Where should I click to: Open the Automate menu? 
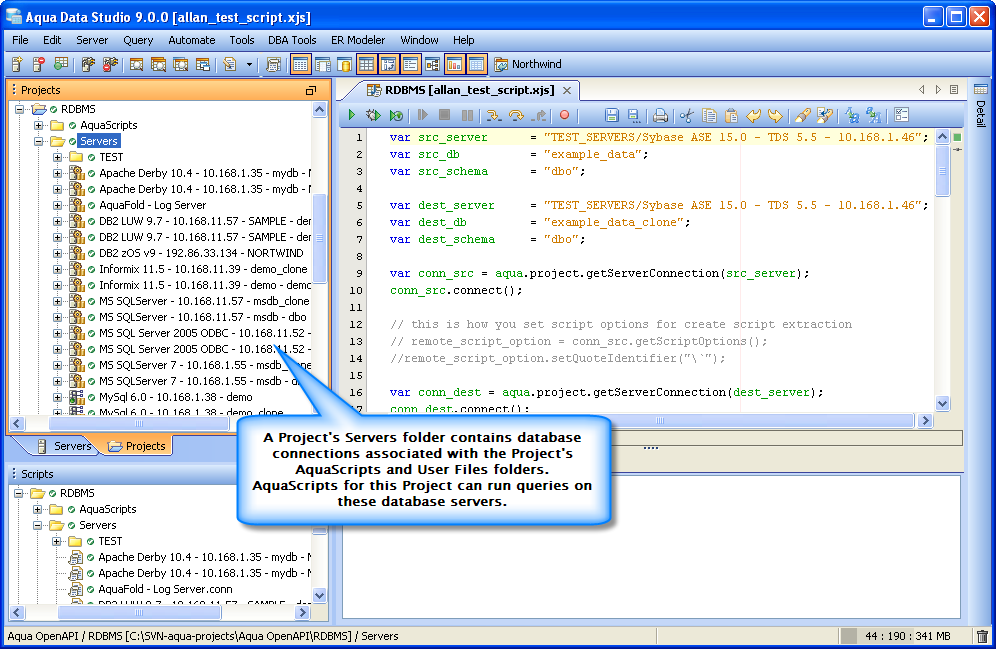coord(192,40)
